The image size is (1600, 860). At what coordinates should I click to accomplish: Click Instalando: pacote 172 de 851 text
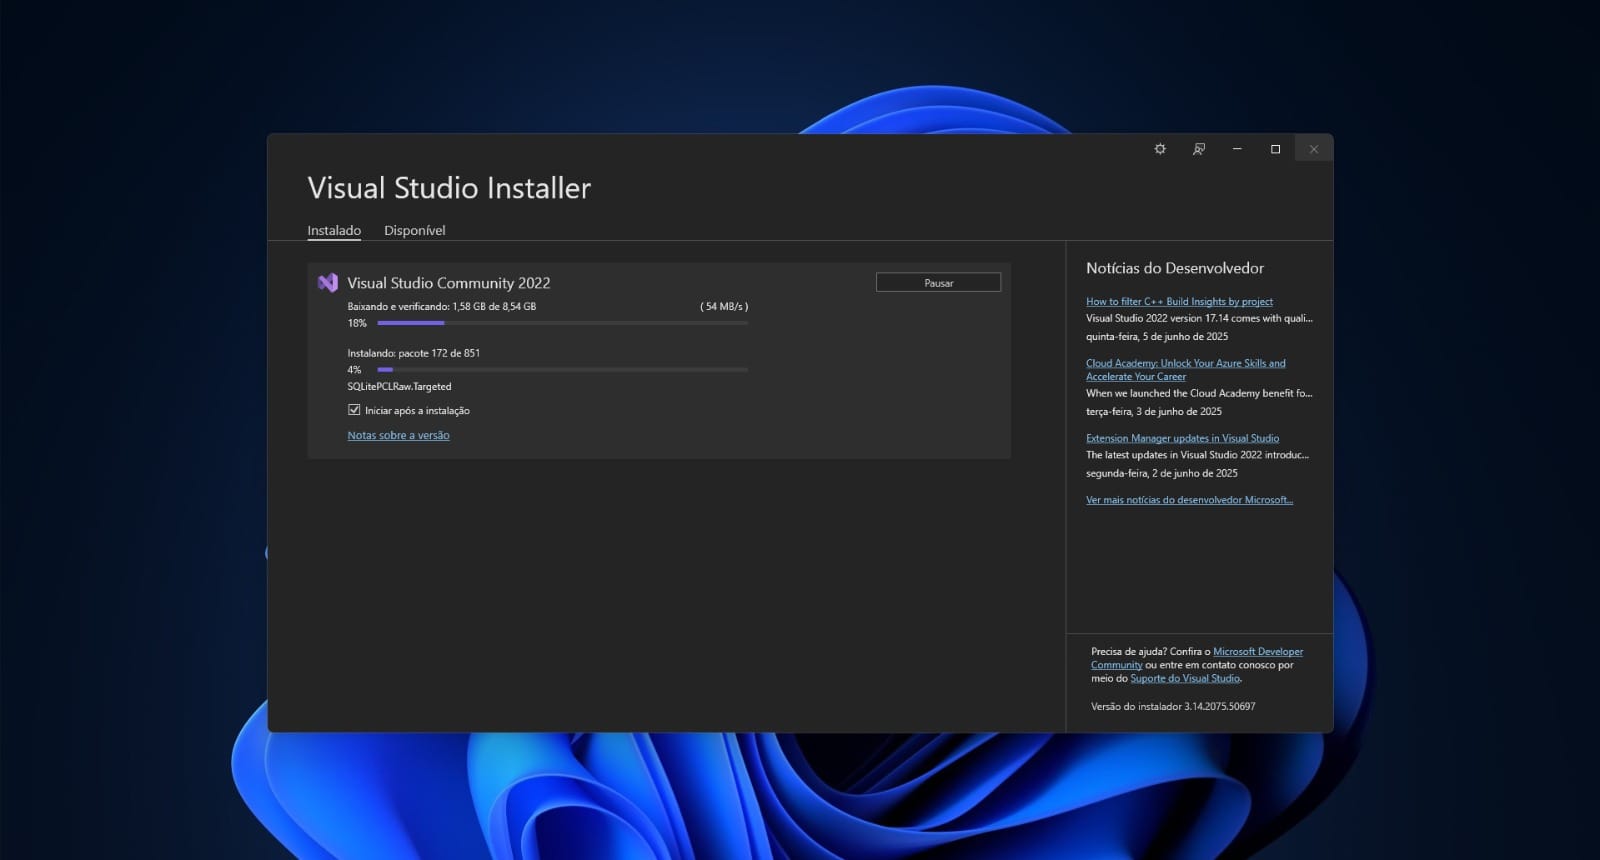413,353
